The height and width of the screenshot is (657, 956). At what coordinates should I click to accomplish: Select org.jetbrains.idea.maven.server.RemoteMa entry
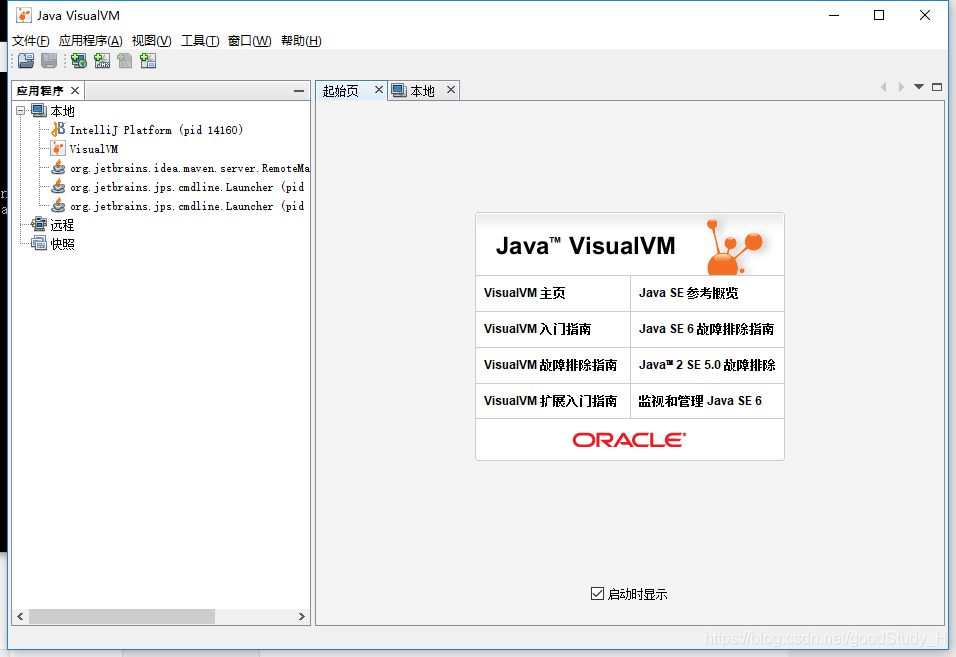point(190,168)
